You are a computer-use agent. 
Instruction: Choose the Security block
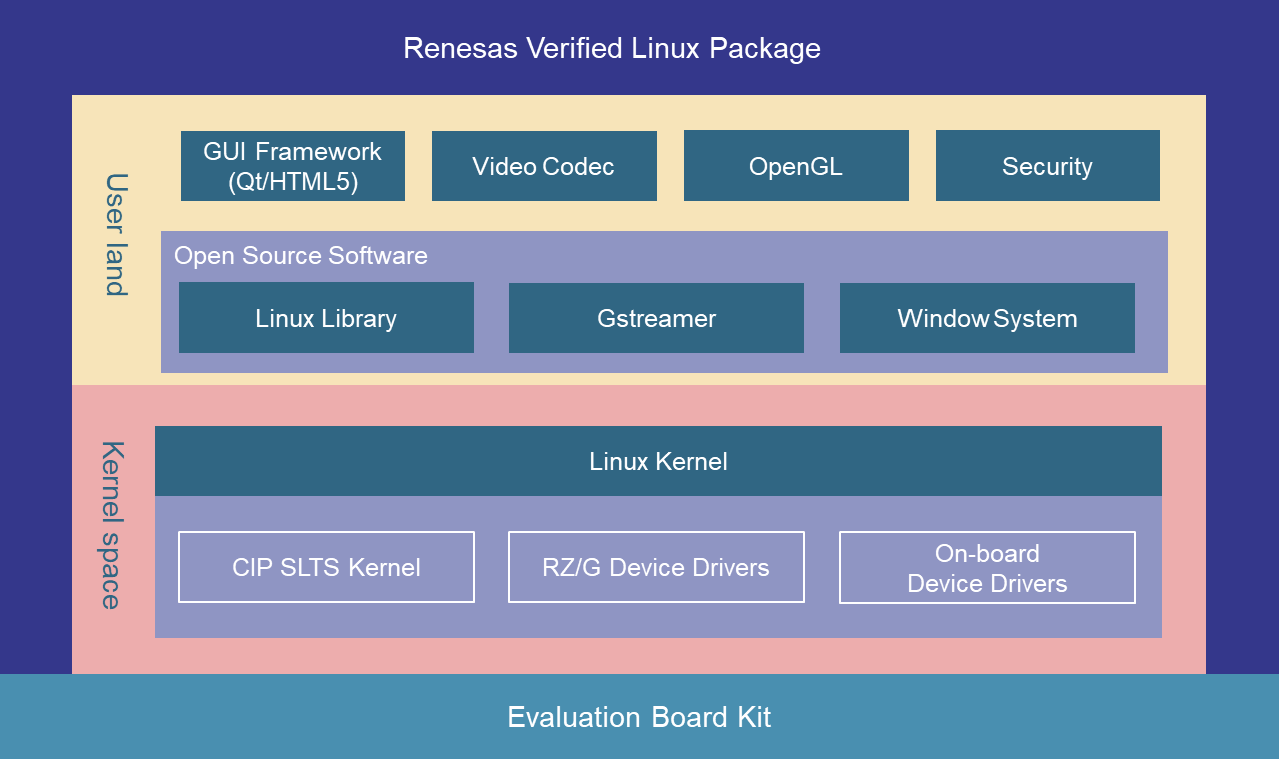[x=1048, y=166]
